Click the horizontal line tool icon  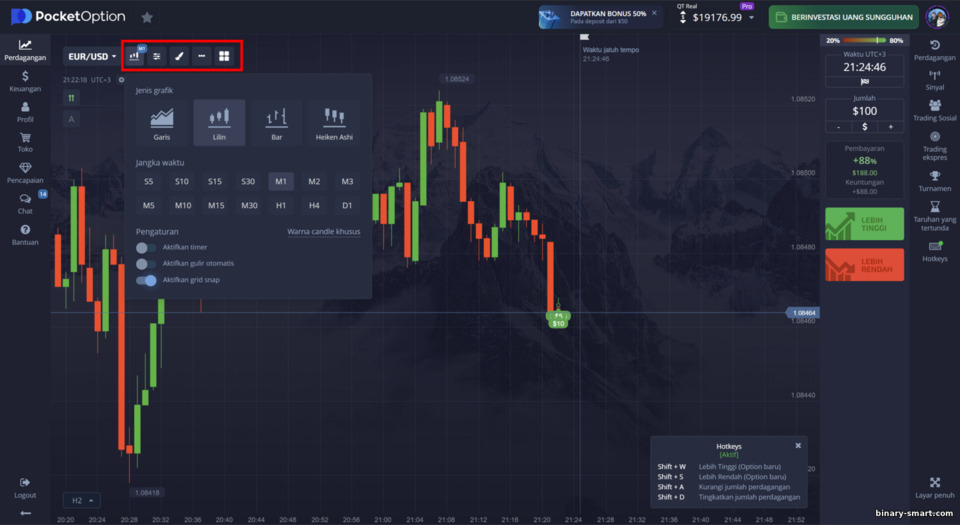point(201,56)
